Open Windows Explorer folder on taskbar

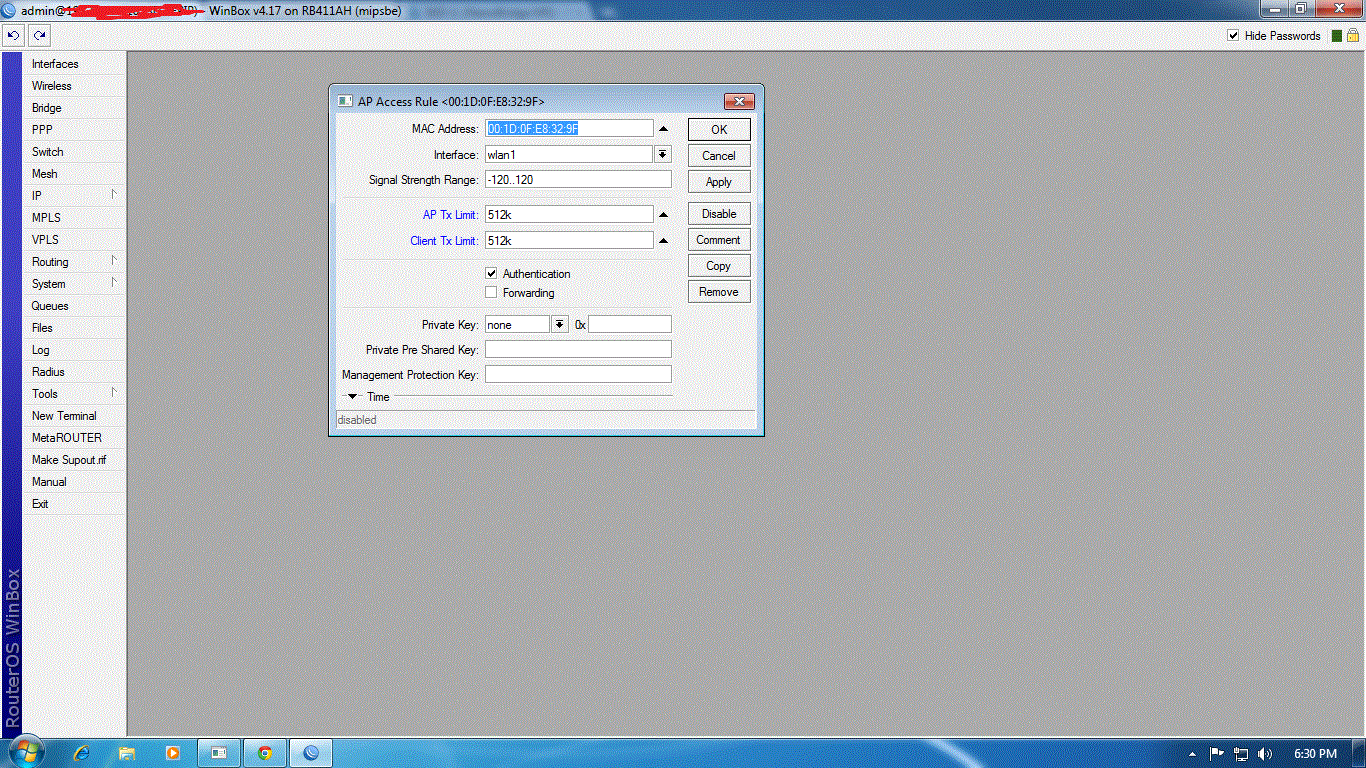point(127,753)
